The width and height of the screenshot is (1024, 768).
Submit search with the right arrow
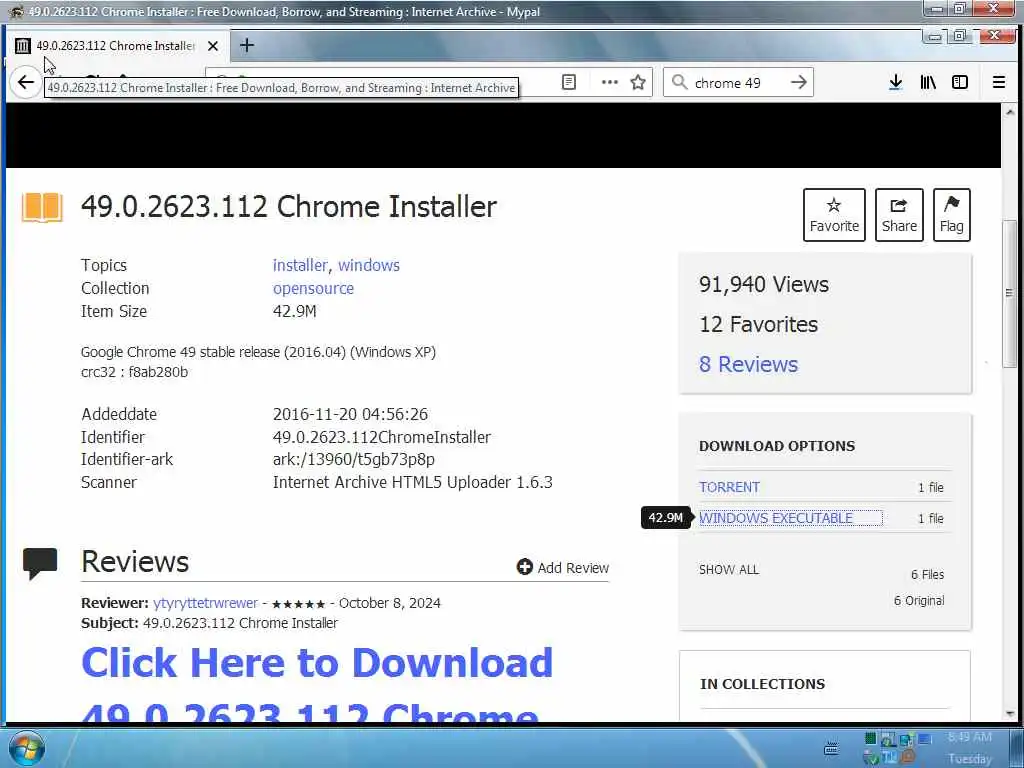pyautogui.click(x=798, y=82)
